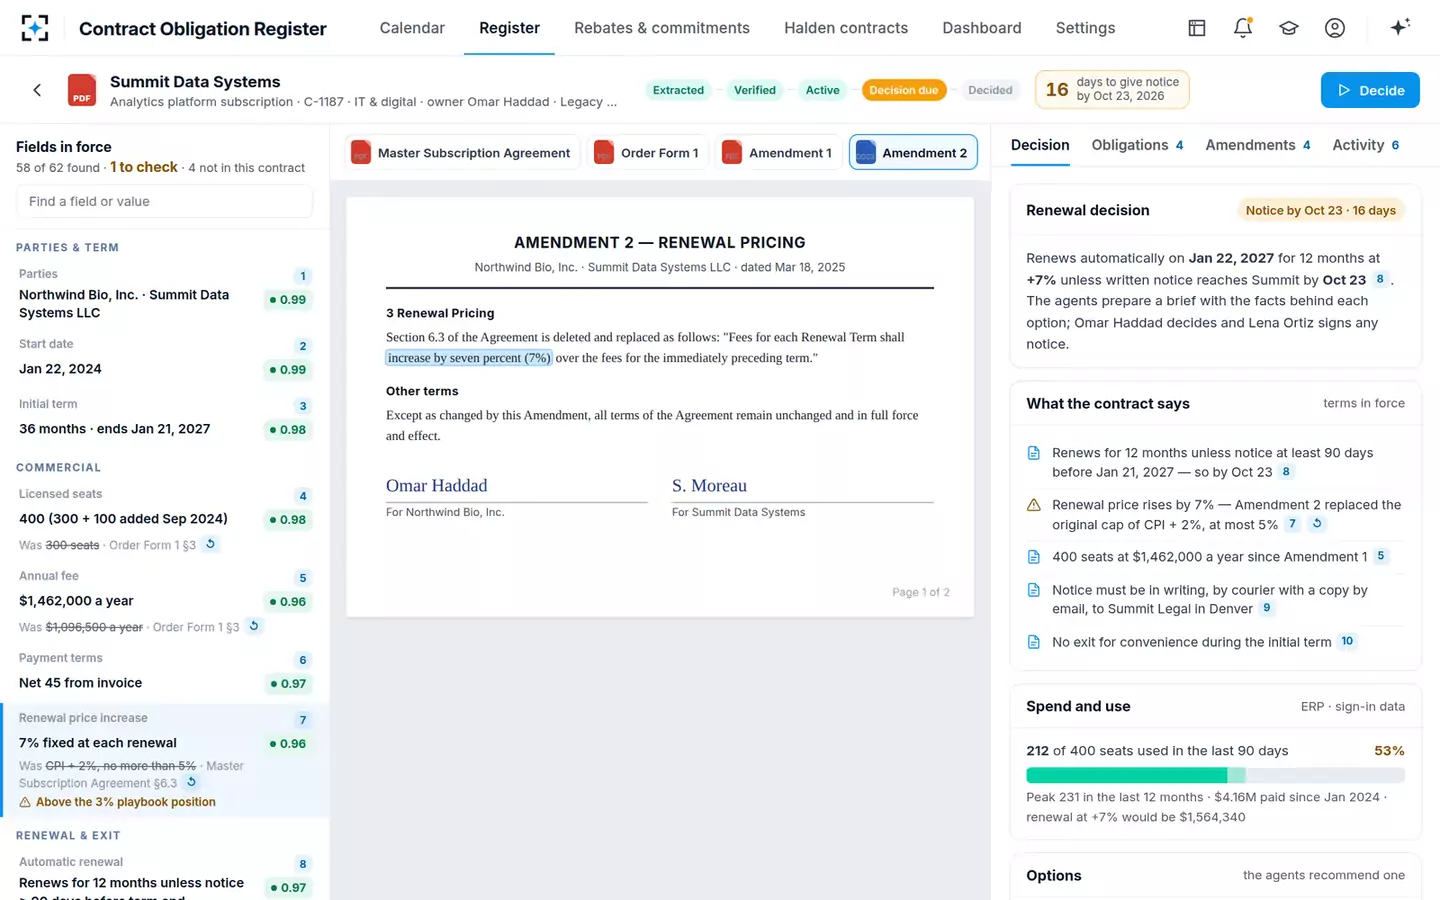The height and width of the screenshot is (900, 1440).
Task: Click the blue Decide button
Action: pyautogui.click(x=1370, y=90)
